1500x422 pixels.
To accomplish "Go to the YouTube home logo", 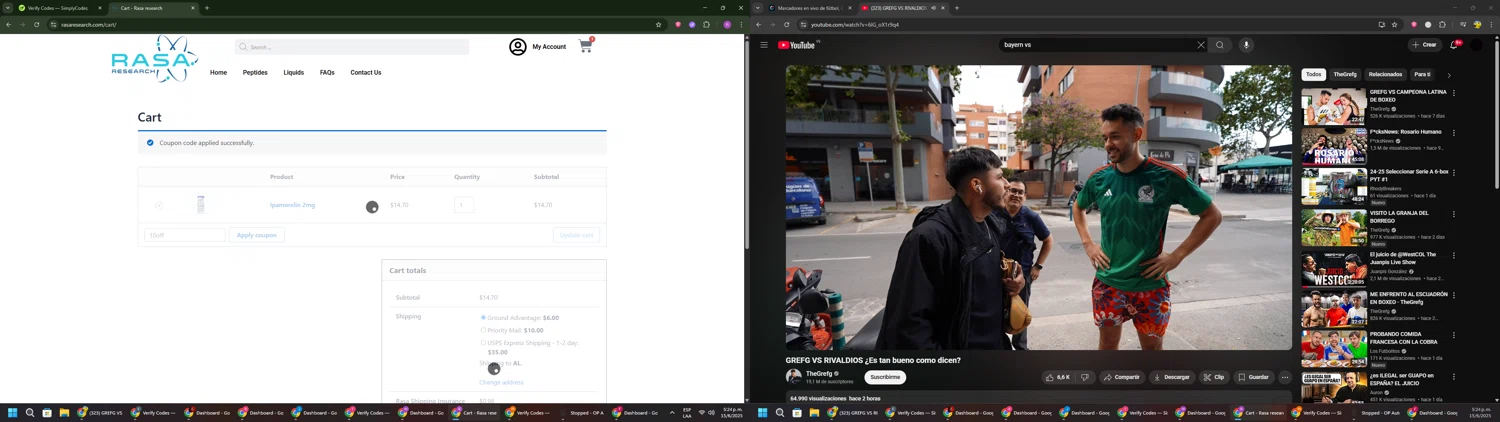I will coord(798,45).
